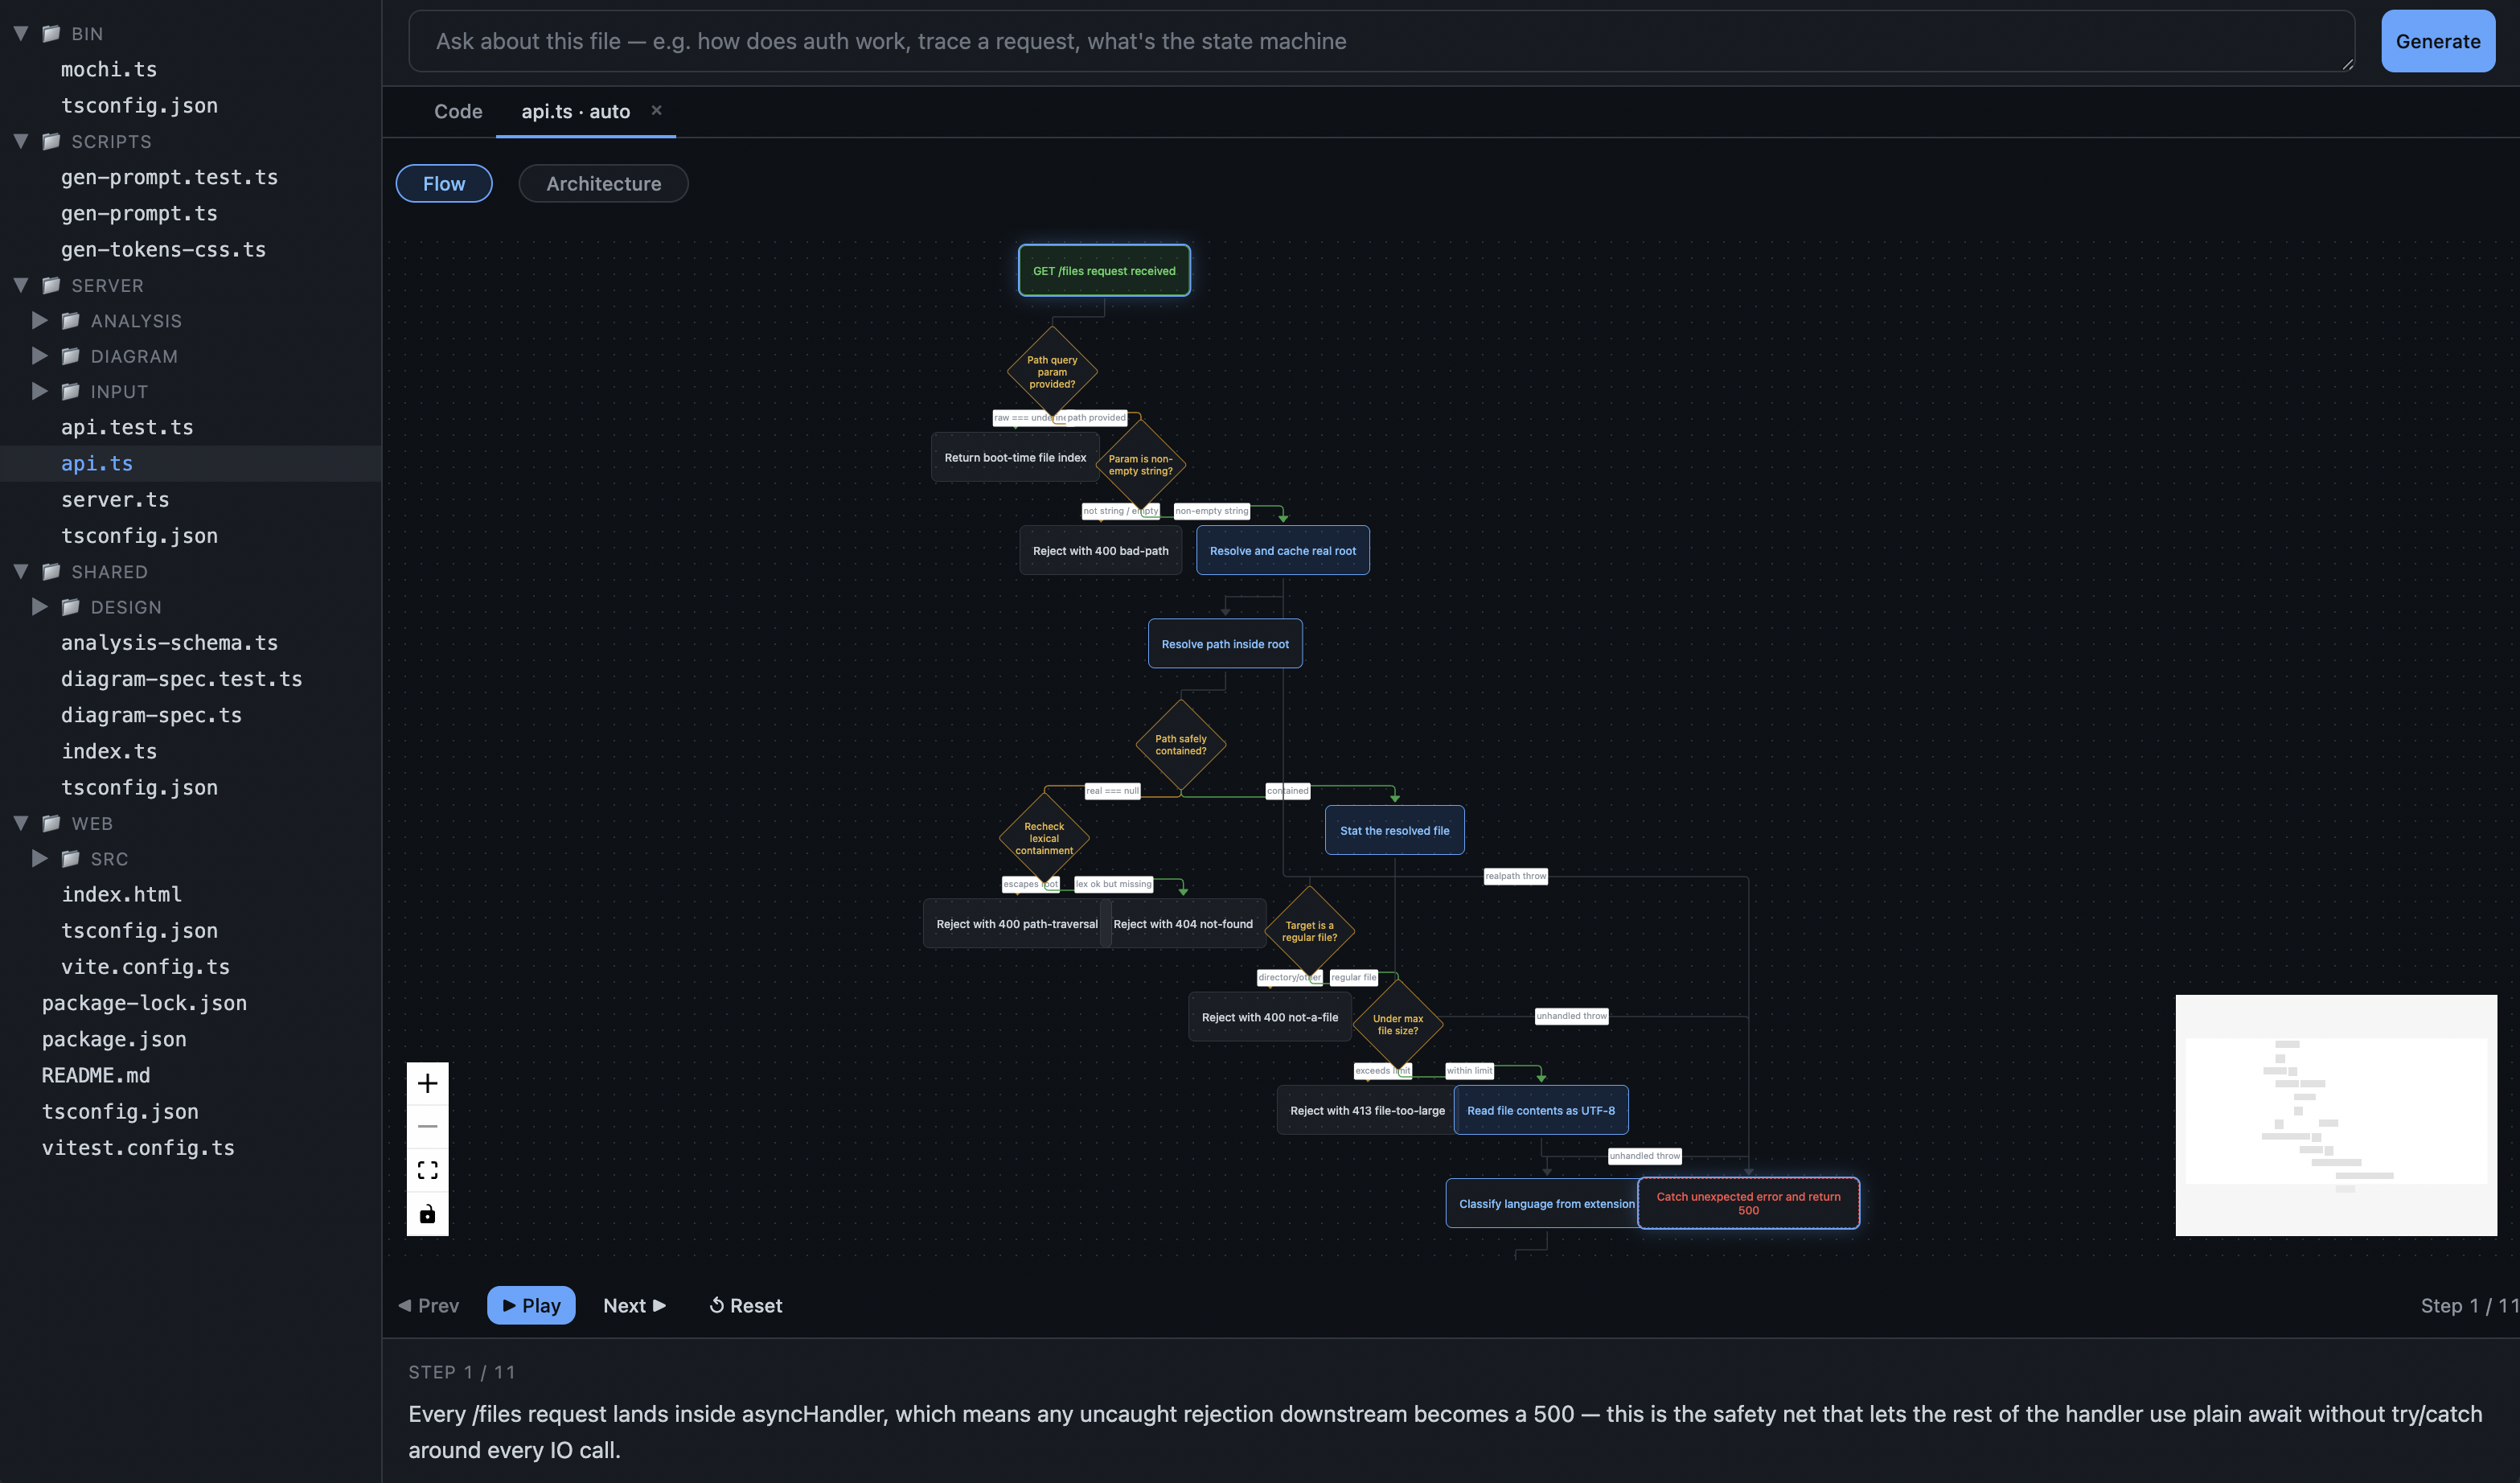Click the SCRIPTS folder icon
2520x1483 pixels.
[51, 142]
